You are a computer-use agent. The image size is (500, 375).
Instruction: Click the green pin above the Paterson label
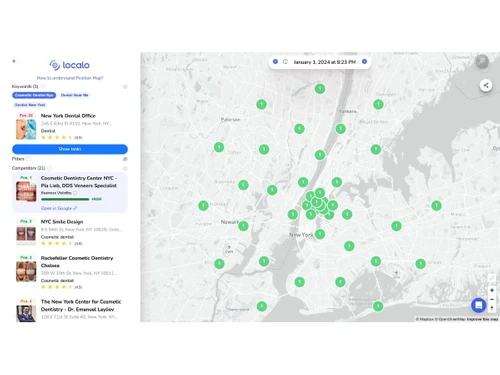[261, 104]
